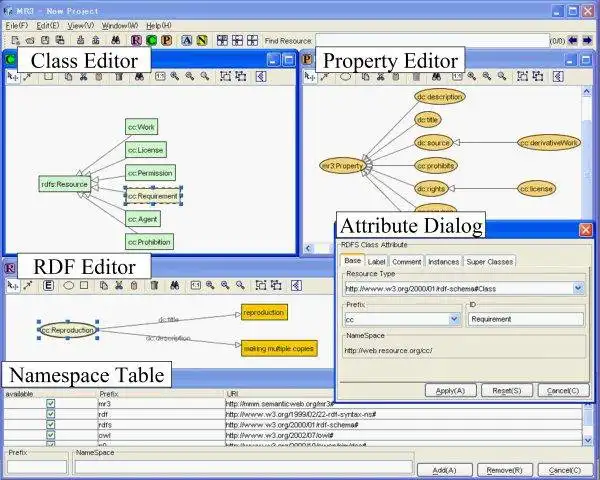
Task: Switch to the Super Classes tab
Action: click(489, 262)
